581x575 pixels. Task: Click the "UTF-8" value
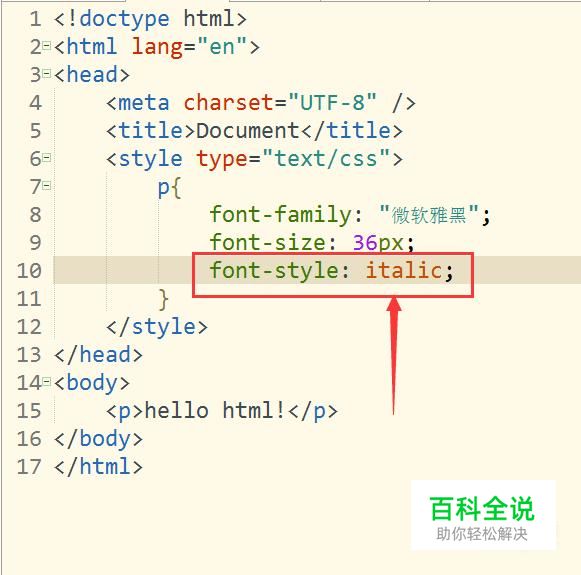(332, 102)
